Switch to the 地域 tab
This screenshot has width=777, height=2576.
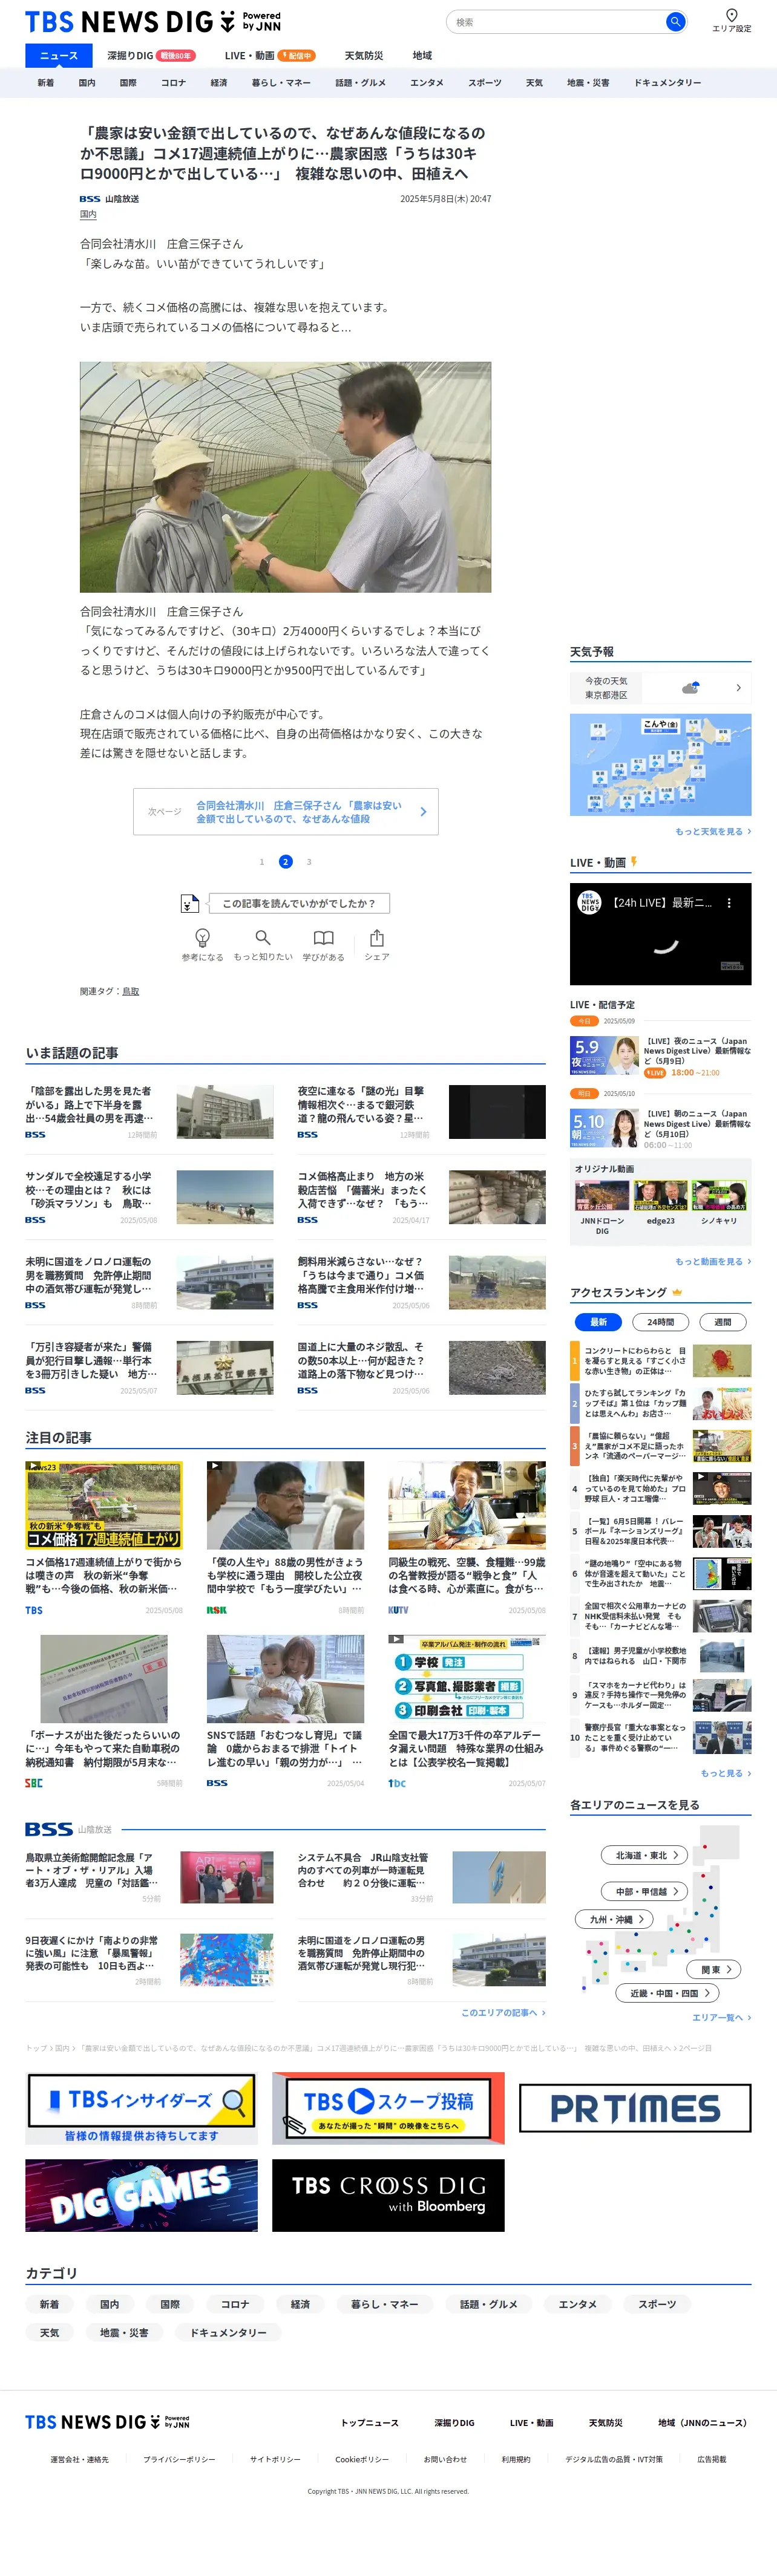pos(422,56)
